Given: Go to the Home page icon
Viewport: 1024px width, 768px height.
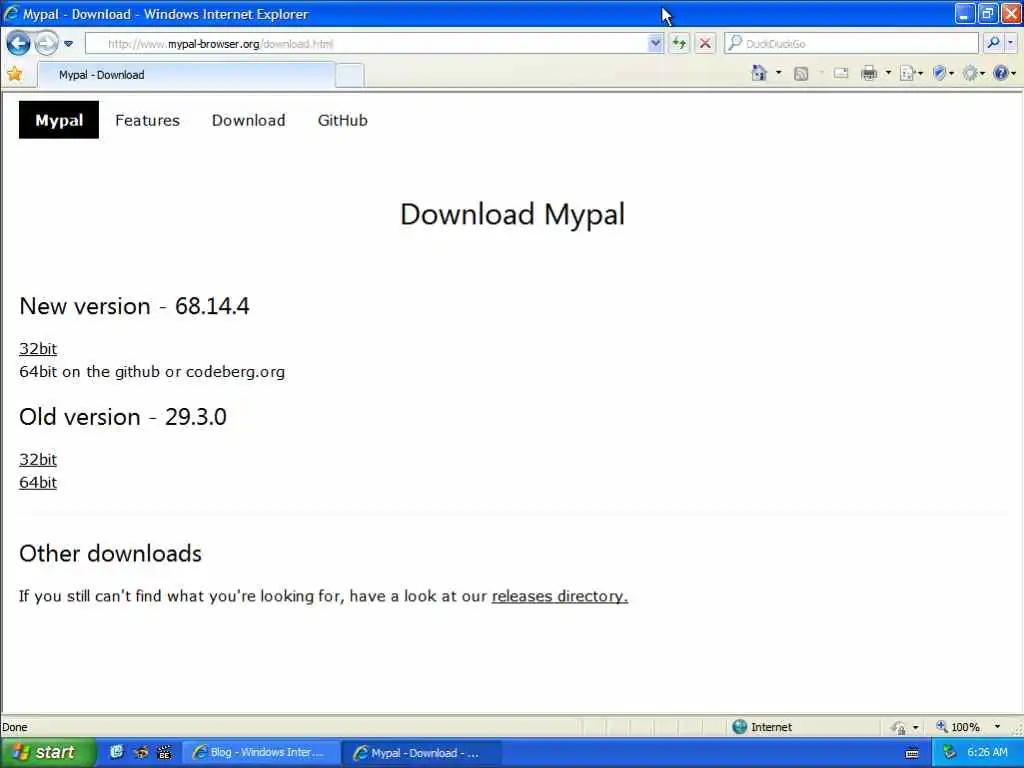Looking at the screenshot, I should [x=759, y=73].
